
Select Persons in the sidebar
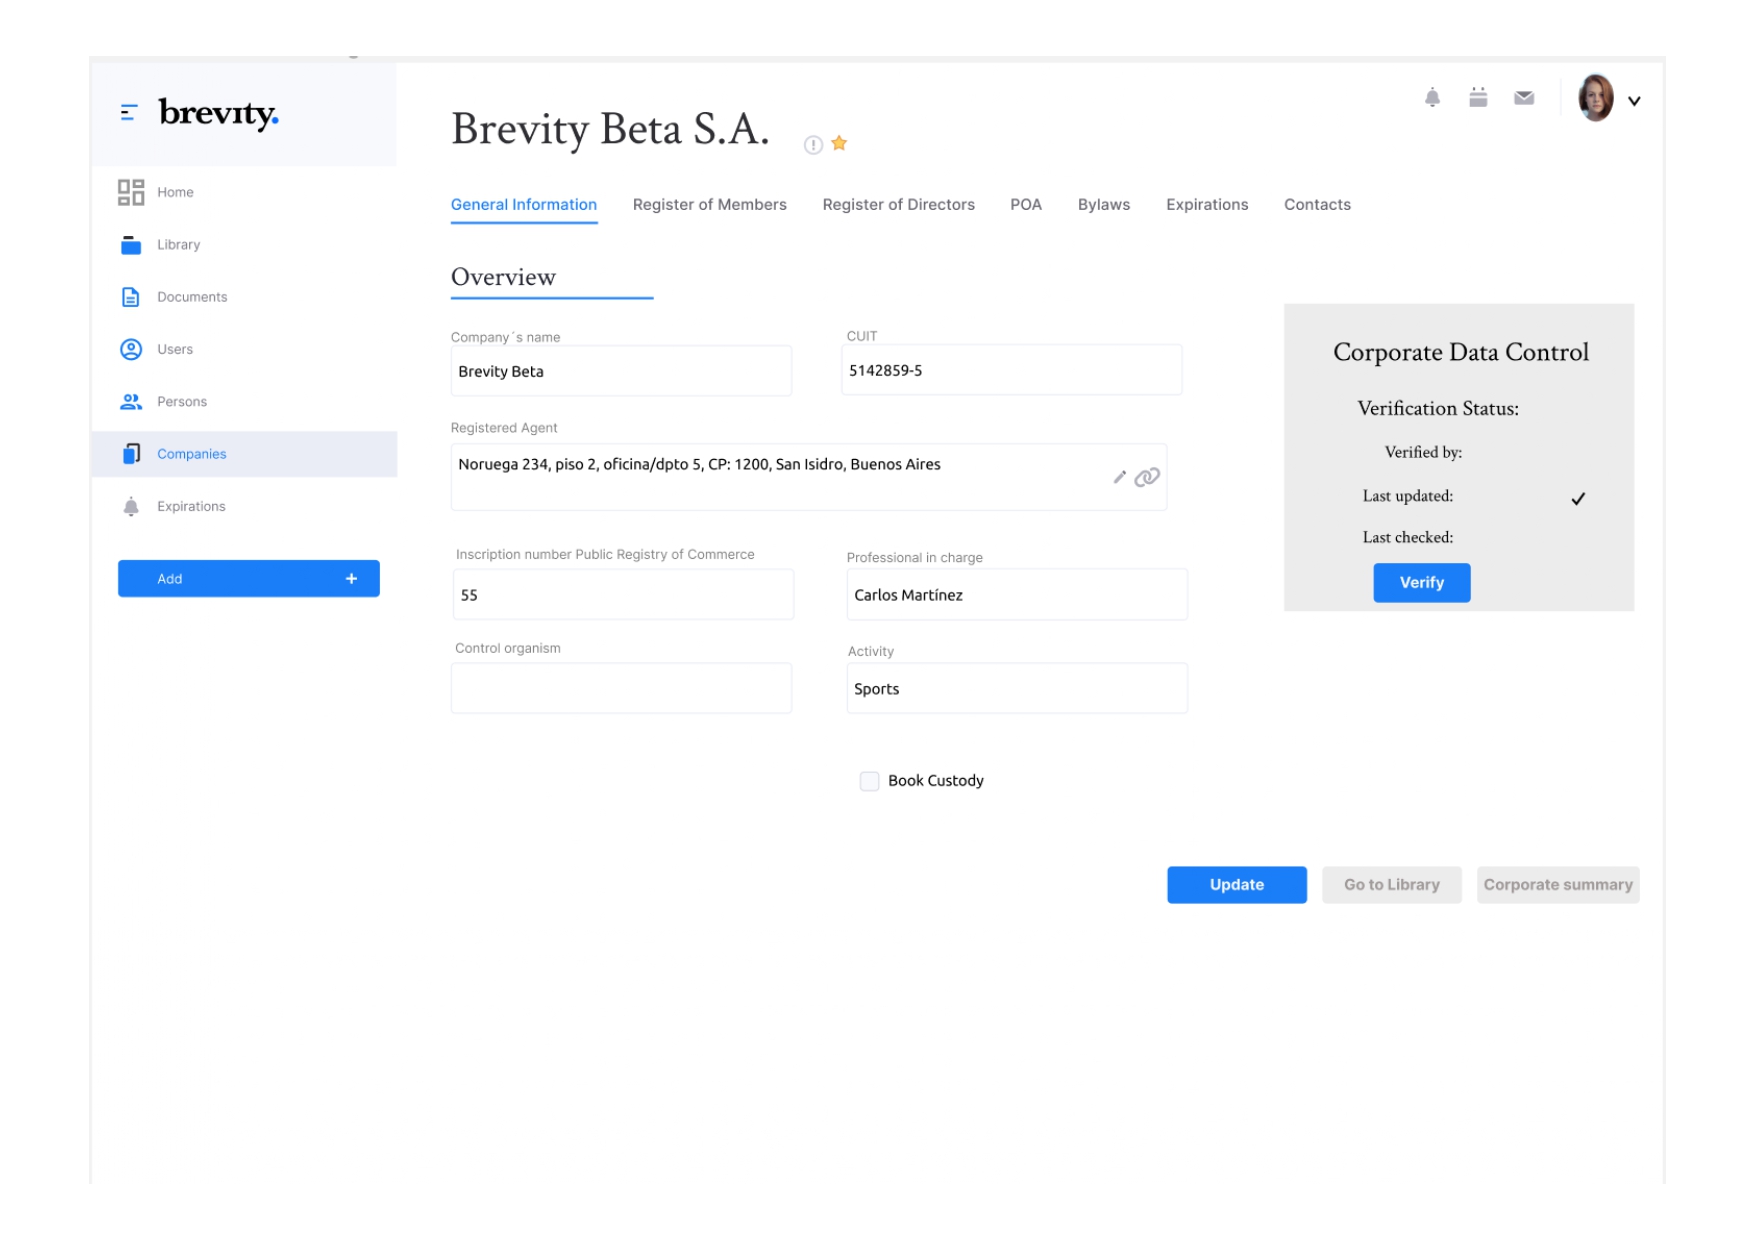click(x=182, y=401)
